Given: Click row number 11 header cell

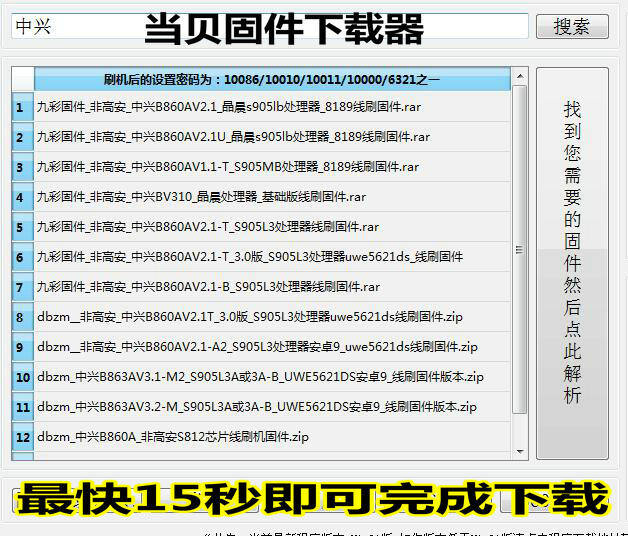Looking at the screenshot, I should pyautogui.click(x=23, y=407).
